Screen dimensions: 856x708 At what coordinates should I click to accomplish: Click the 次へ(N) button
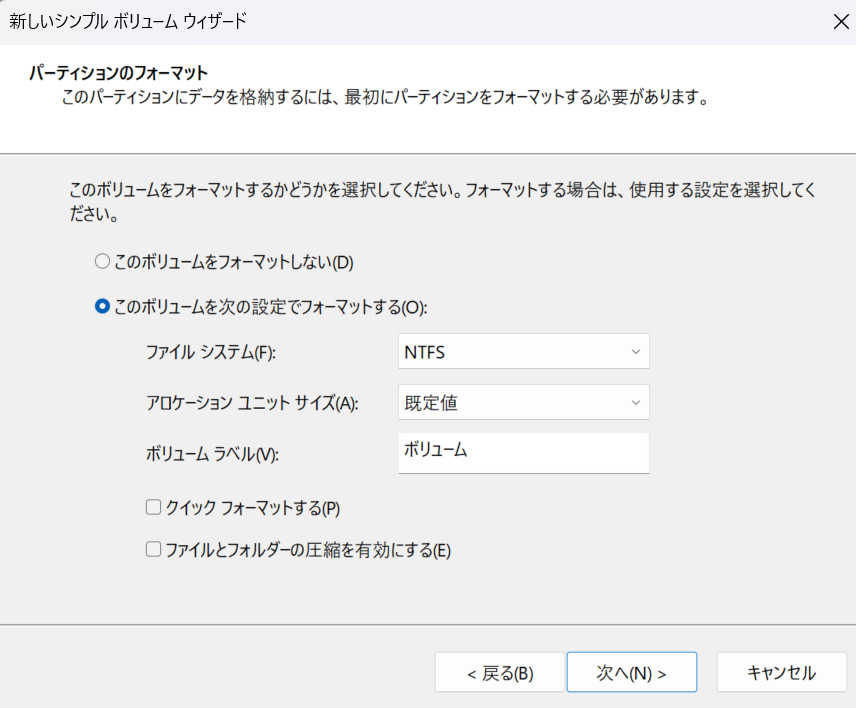(631, 672)
